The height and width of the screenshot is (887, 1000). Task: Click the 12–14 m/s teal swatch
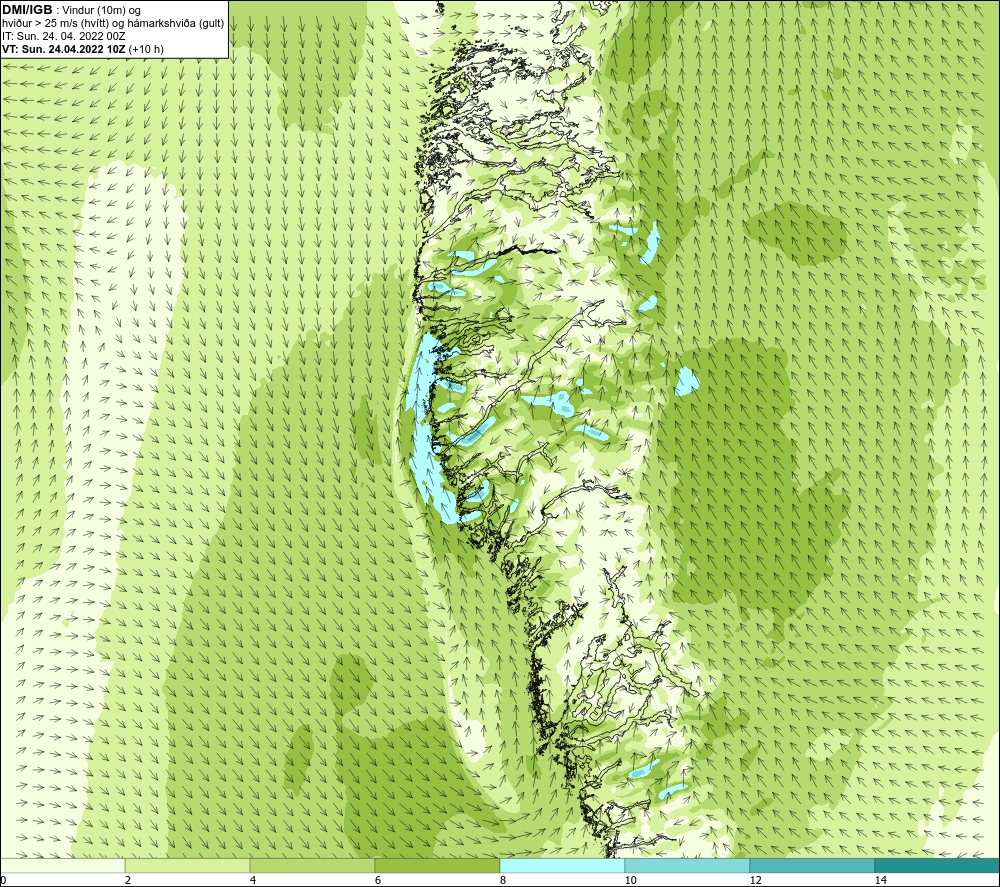pos(812,865)
